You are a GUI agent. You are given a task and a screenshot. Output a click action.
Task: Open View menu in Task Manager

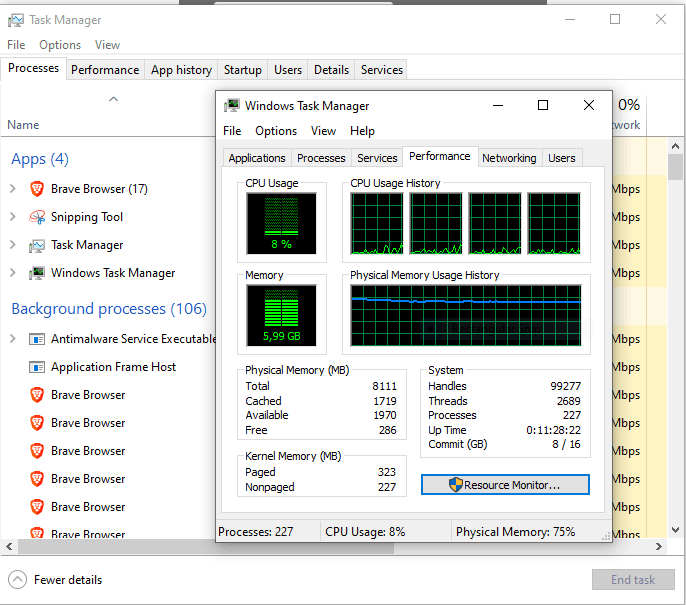point(107,45)
